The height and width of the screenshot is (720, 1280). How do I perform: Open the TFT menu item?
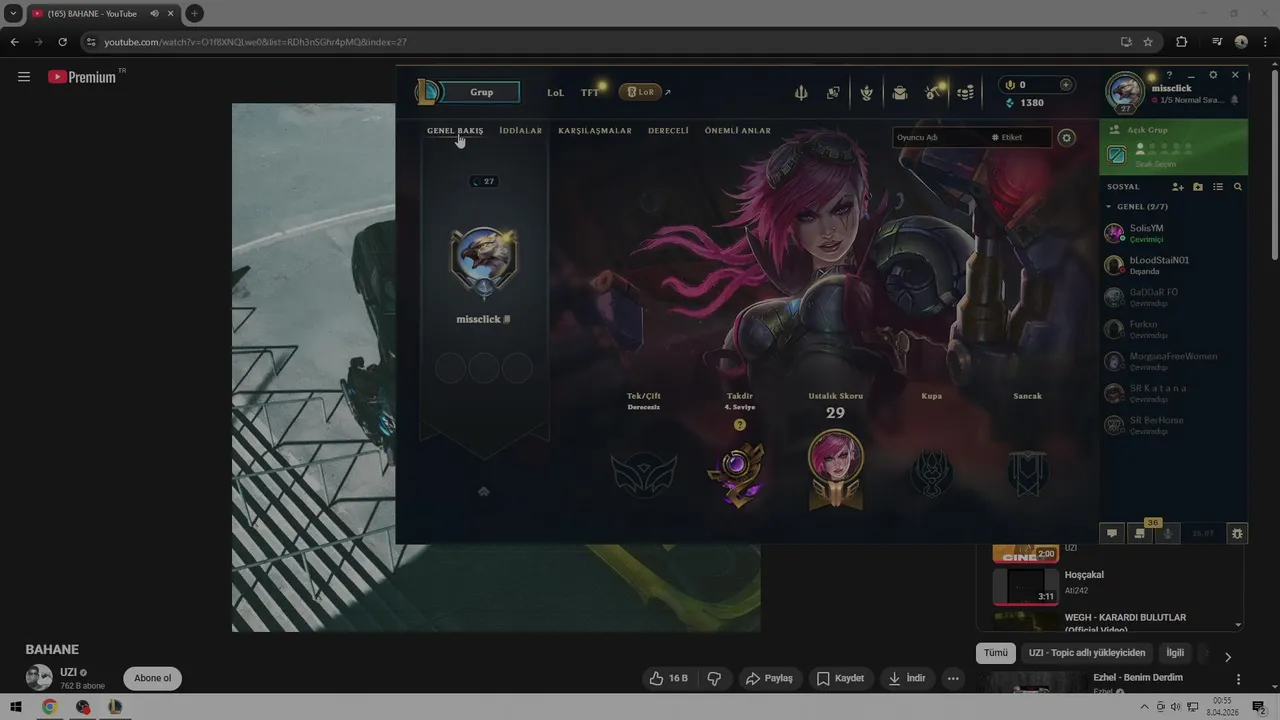pyautogui.click(x=590, y=92)
